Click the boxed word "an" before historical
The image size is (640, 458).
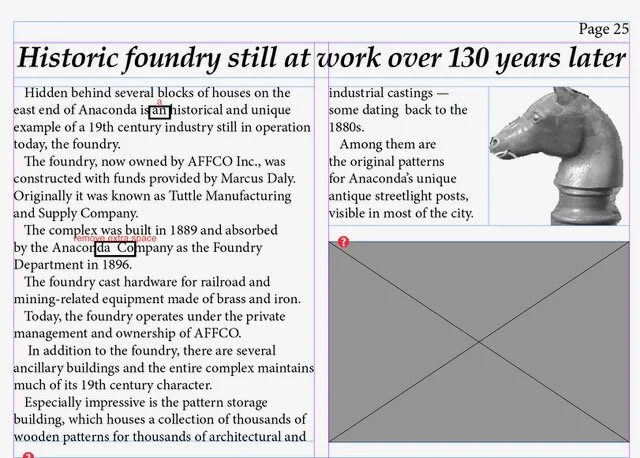(159, 111)
